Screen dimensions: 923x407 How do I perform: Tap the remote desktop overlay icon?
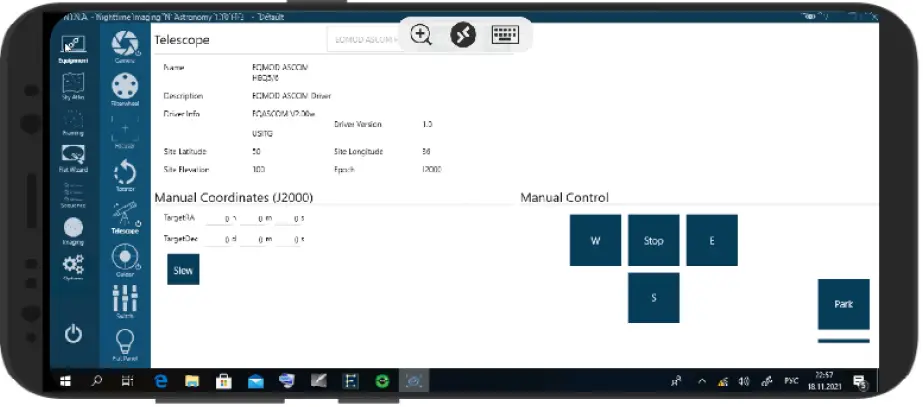point(463,35)
